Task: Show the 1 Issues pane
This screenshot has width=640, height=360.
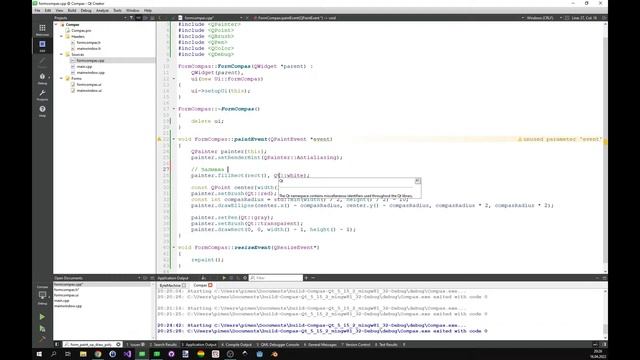Action: (x=136, y=344)
